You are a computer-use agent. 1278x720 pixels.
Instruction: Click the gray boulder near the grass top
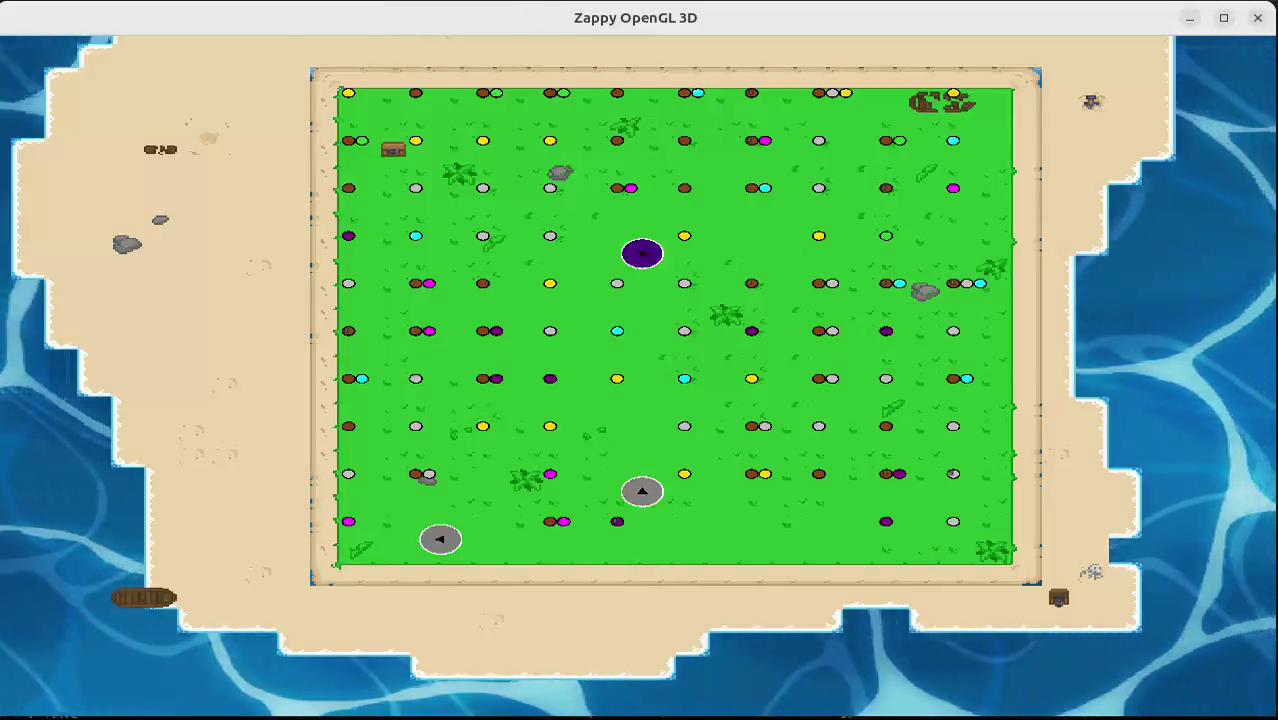560,173
